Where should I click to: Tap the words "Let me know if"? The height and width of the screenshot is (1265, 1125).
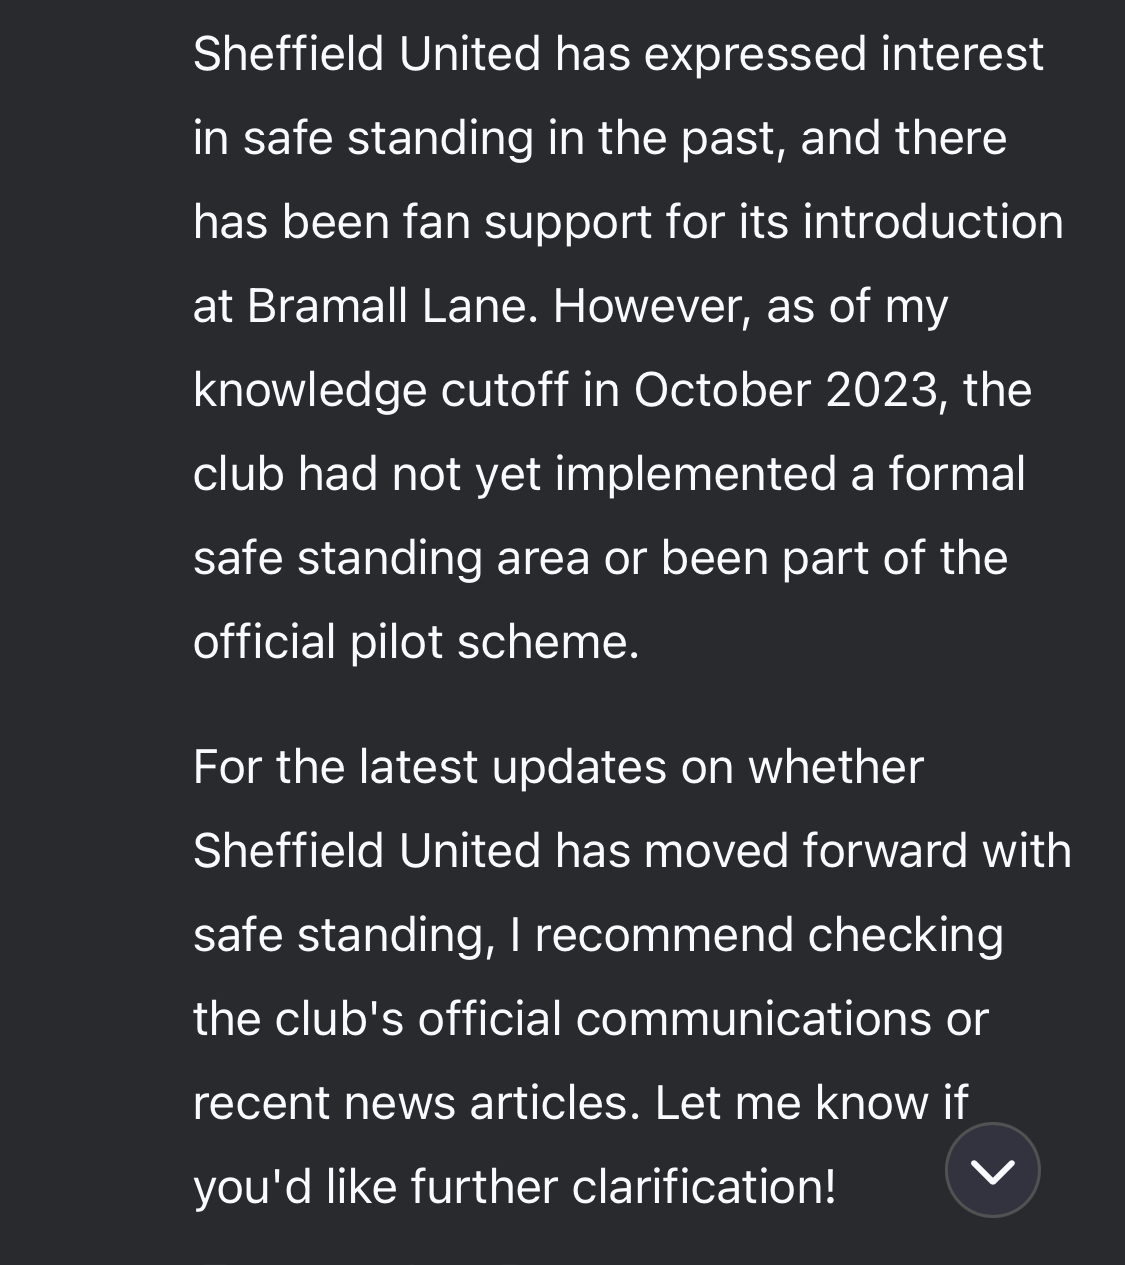(x=811, y=1103)
